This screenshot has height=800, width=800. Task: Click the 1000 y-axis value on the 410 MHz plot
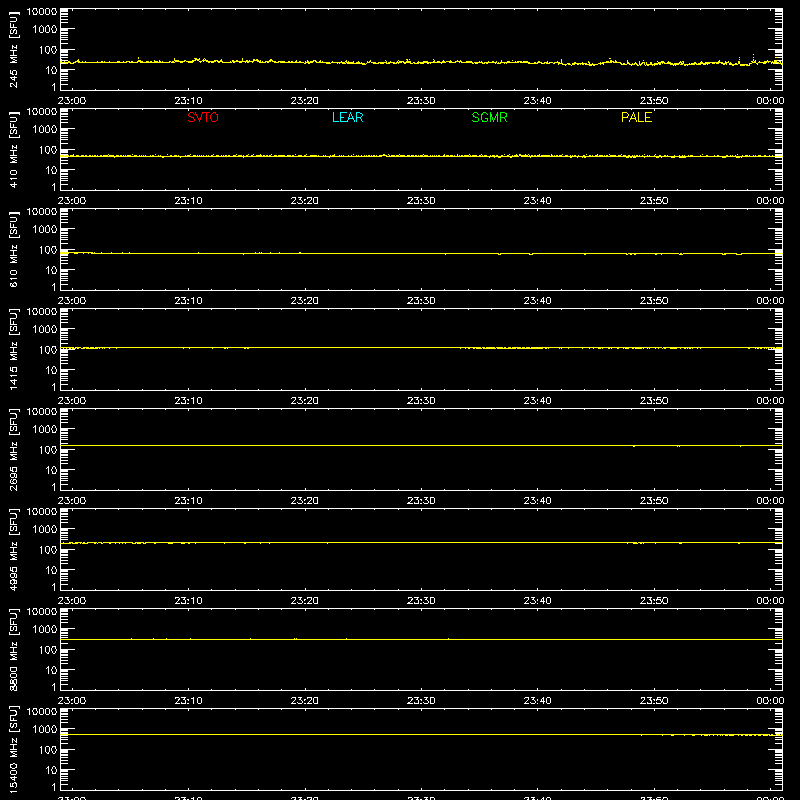point(45,129)
